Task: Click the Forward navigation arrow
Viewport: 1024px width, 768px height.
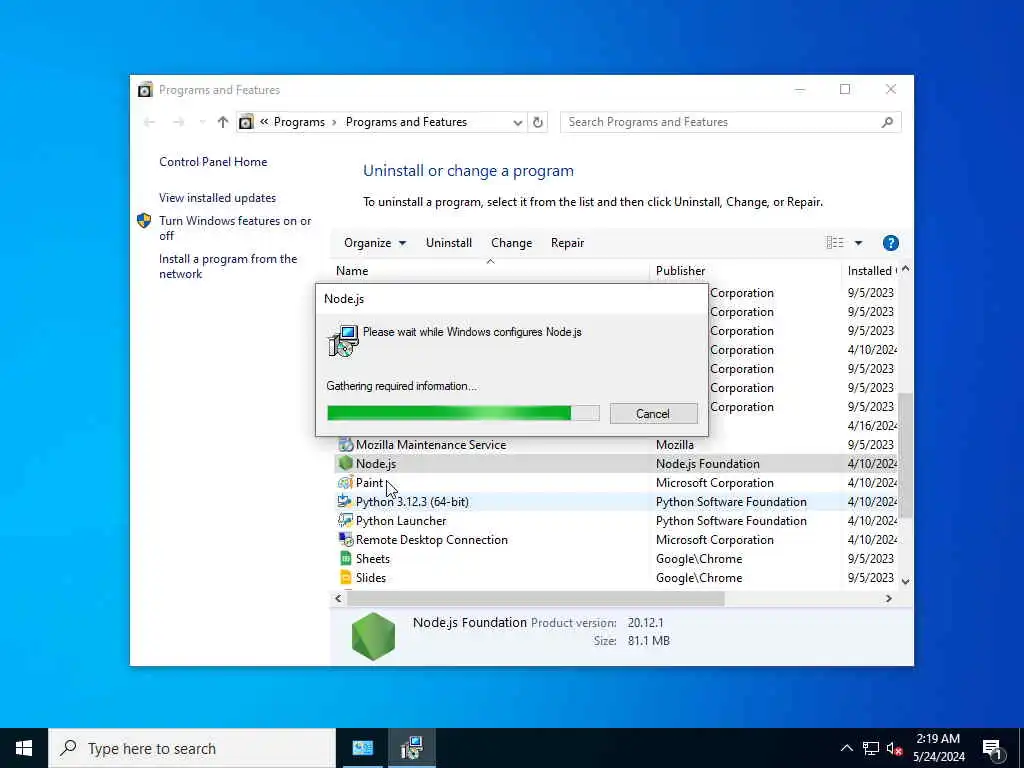Action: coord(178,122)
